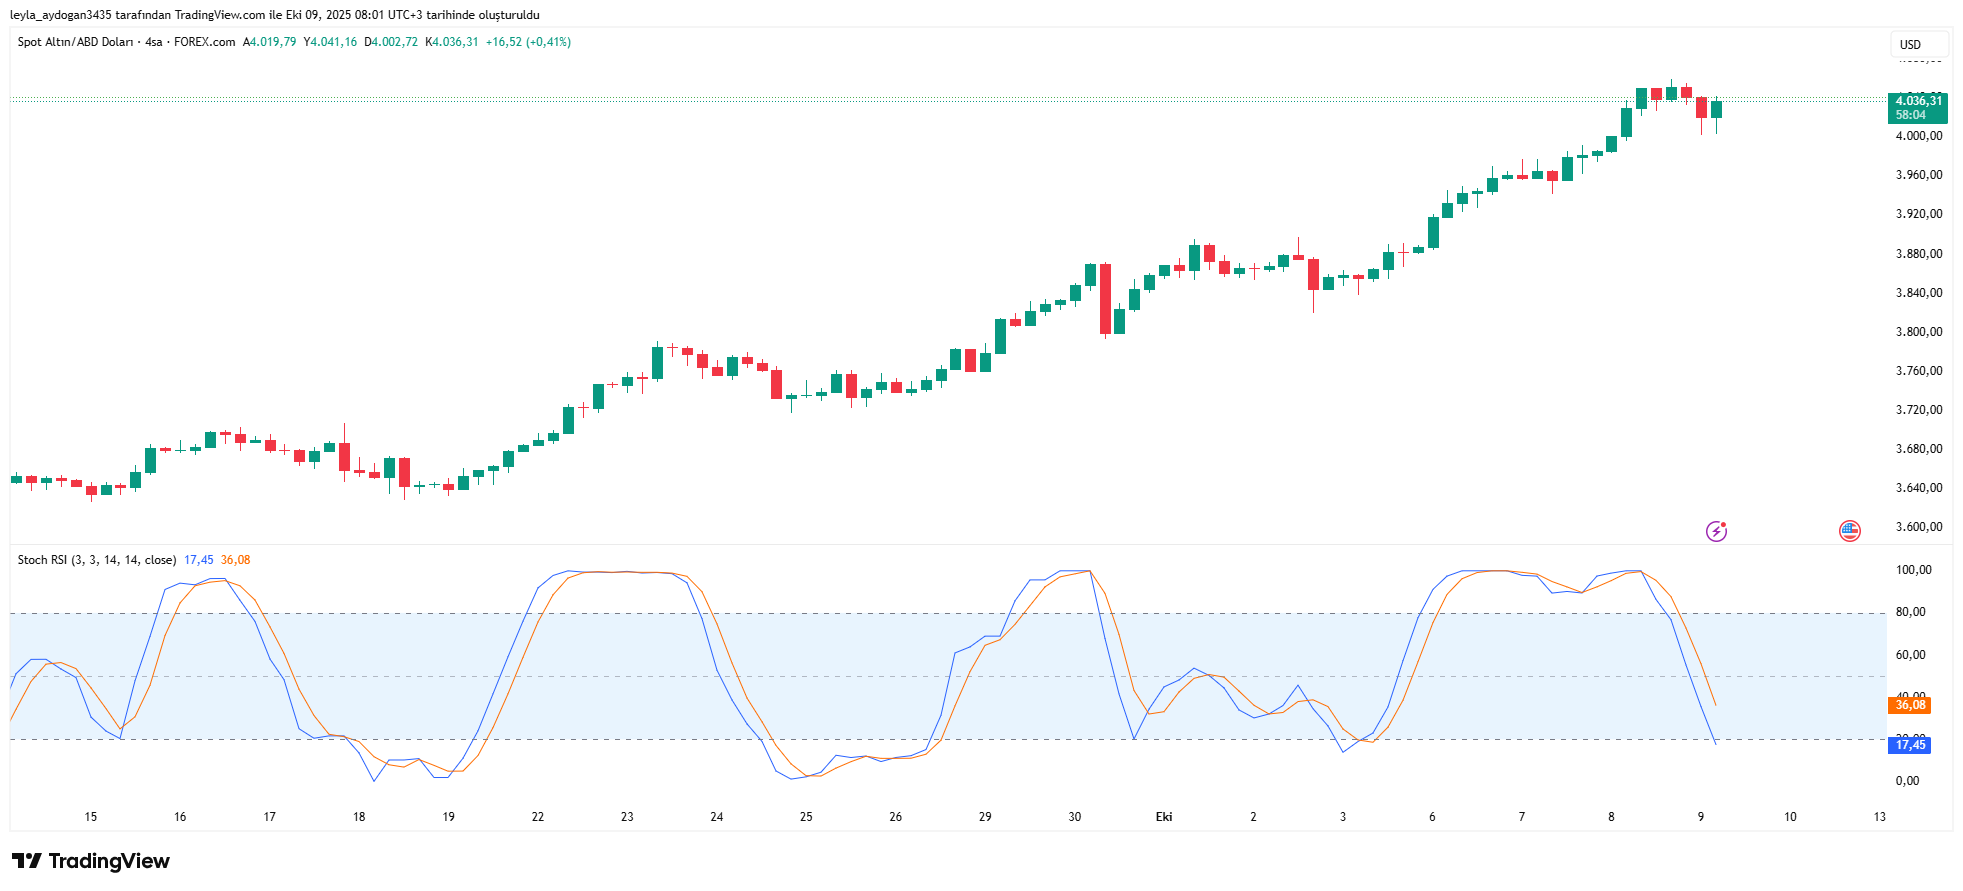This screenshot has height=891, width=1963.
Task: Click the 3.600,00 level on price scale
Action: coord(1919,527)
